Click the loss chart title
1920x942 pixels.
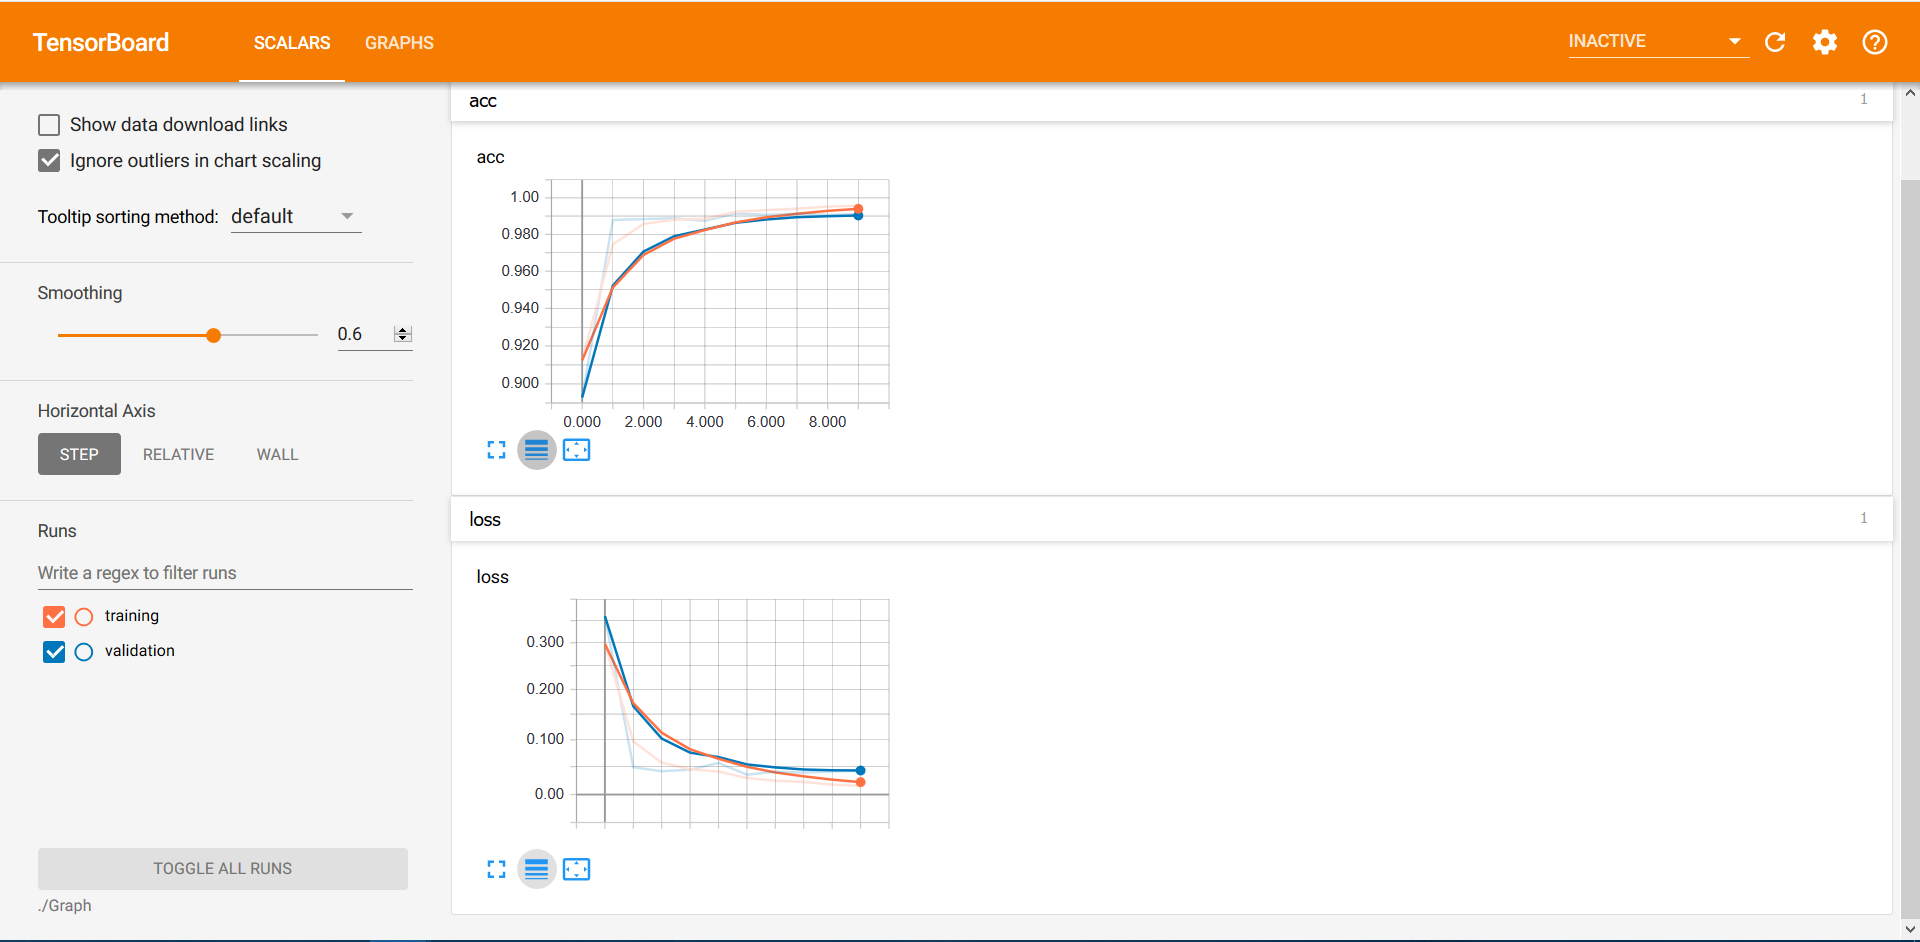(x=492, y=577)
